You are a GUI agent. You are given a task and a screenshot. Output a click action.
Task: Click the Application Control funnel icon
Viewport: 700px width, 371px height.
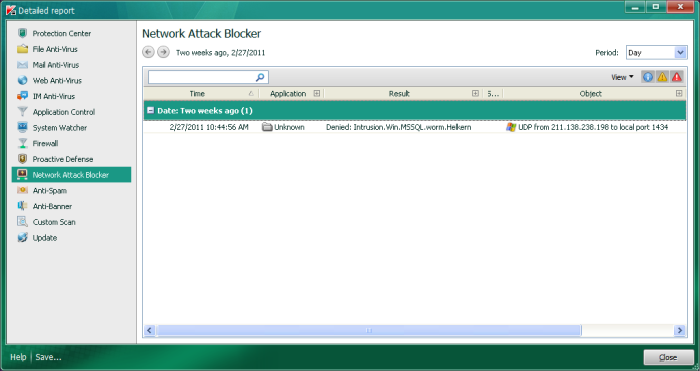(x=22, y=112)
